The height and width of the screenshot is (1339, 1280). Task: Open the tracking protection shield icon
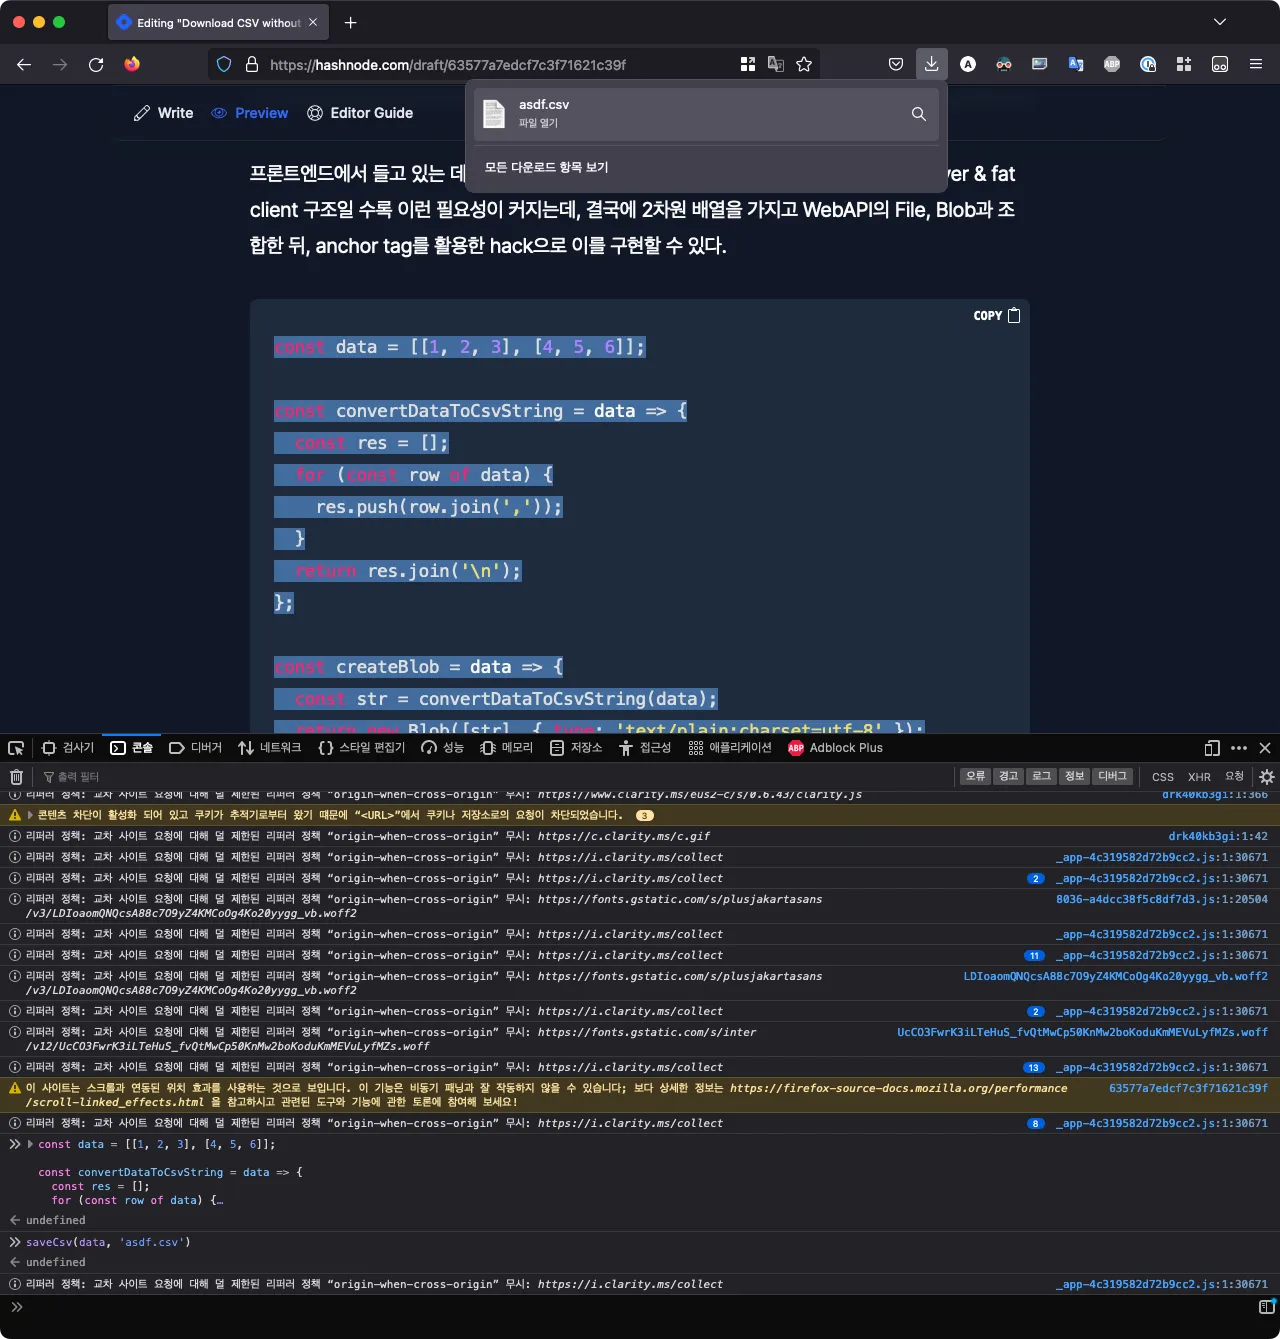(224, 64)
